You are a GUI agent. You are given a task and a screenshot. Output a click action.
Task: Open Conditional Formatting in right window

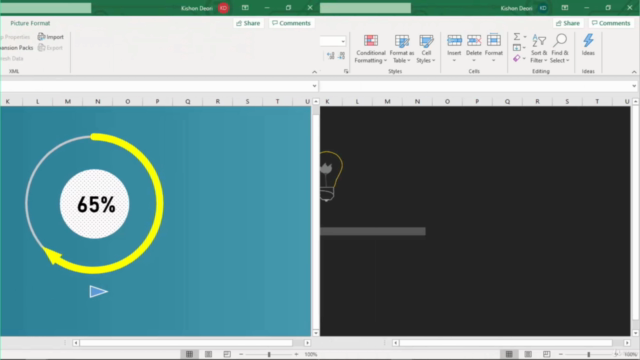371,49
